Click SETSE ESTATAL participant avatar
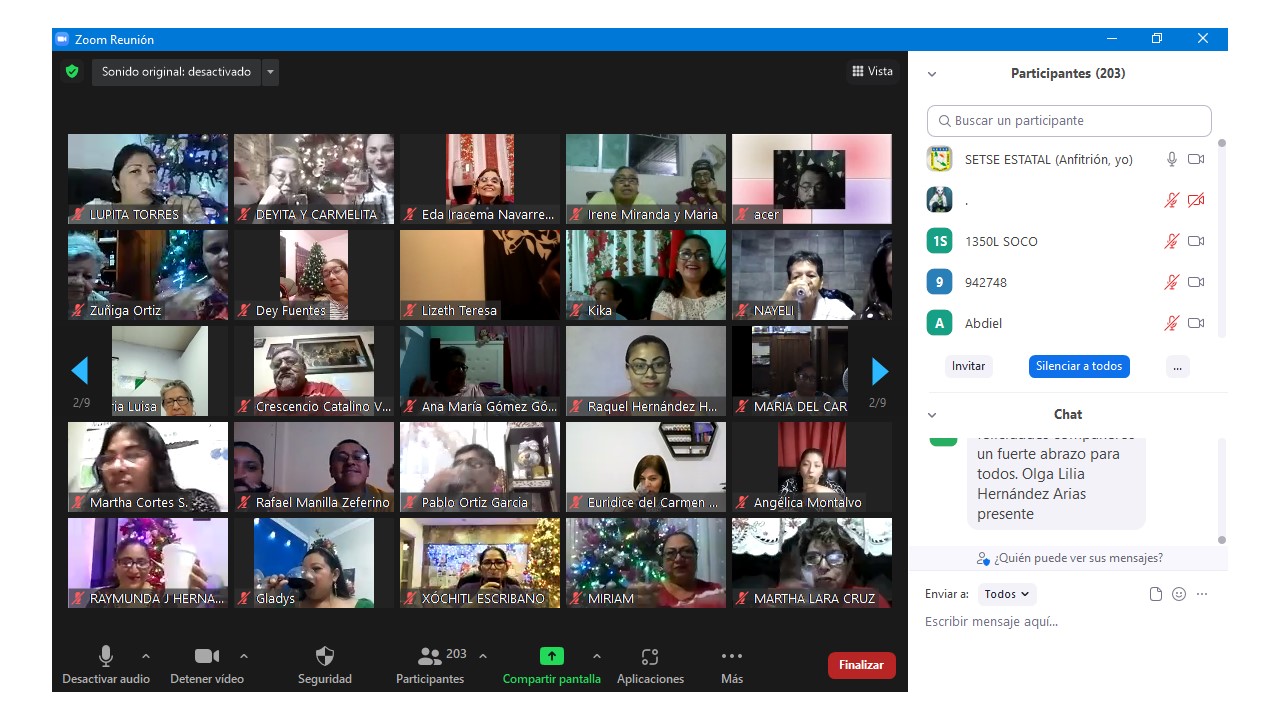This screenshot has height=720, width=1280. [939, 159]
